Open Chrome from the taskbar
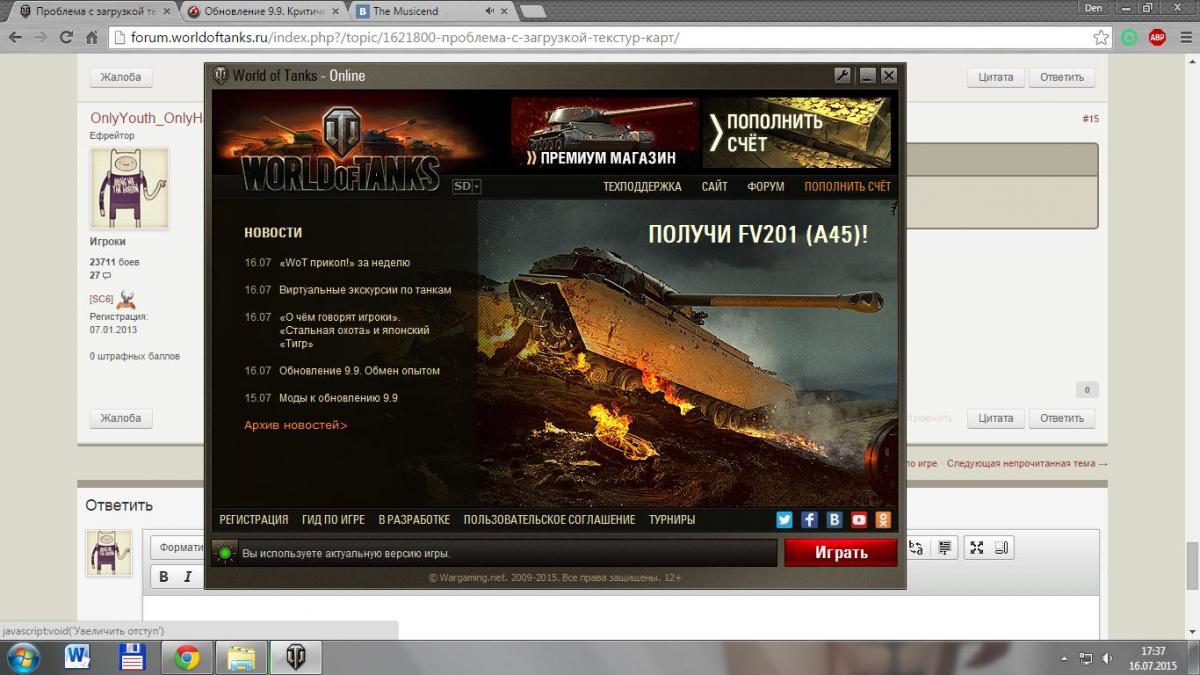1200x675 pixels. [187, 657]
